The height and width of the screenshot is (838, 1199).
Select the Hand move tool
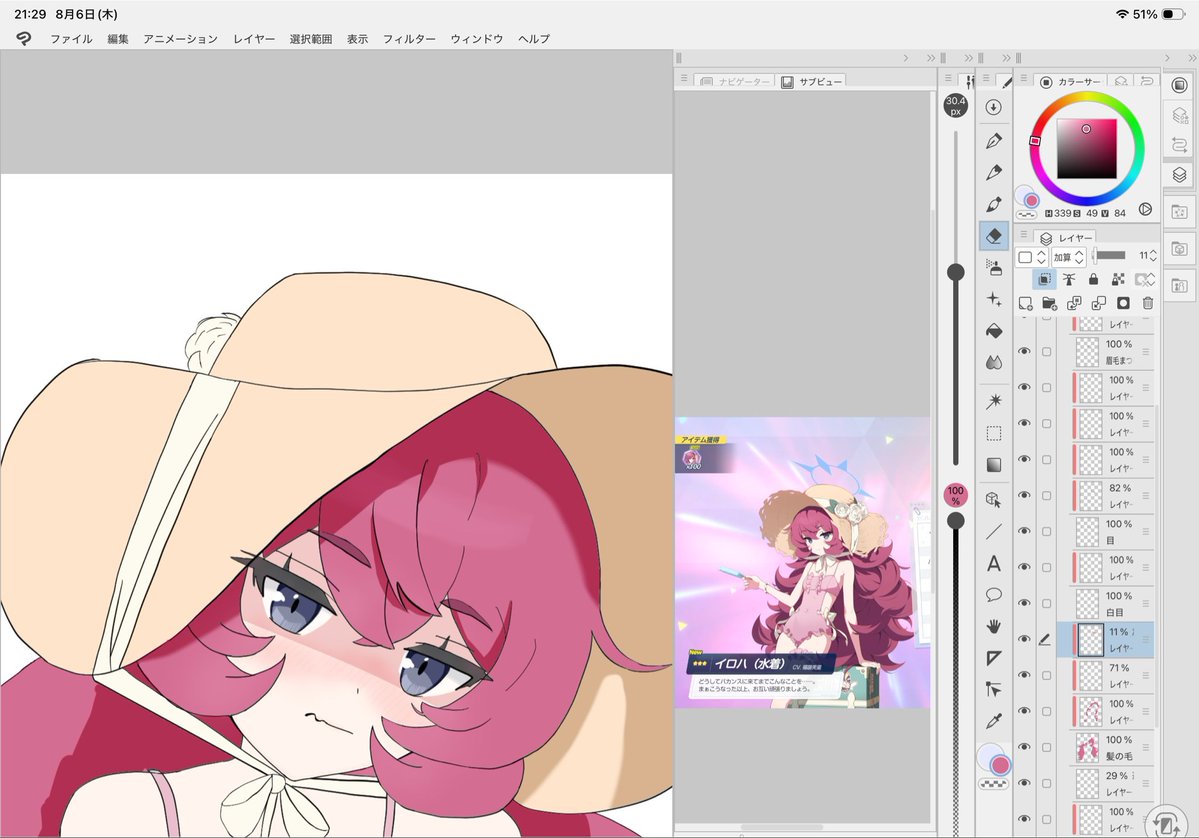click(993, 626)
